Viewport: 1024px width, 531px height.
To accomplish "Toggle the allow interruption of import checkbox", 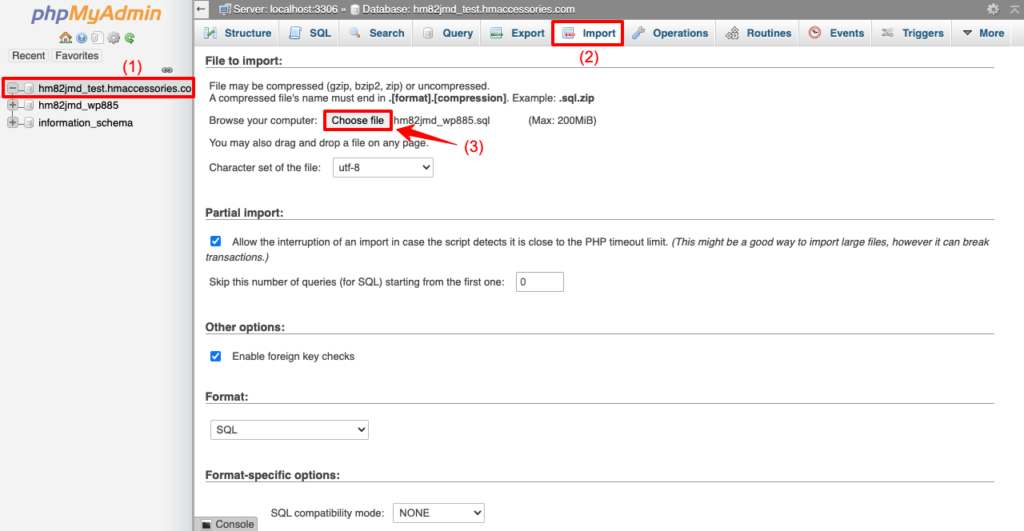I will click(x=216, y=242).
